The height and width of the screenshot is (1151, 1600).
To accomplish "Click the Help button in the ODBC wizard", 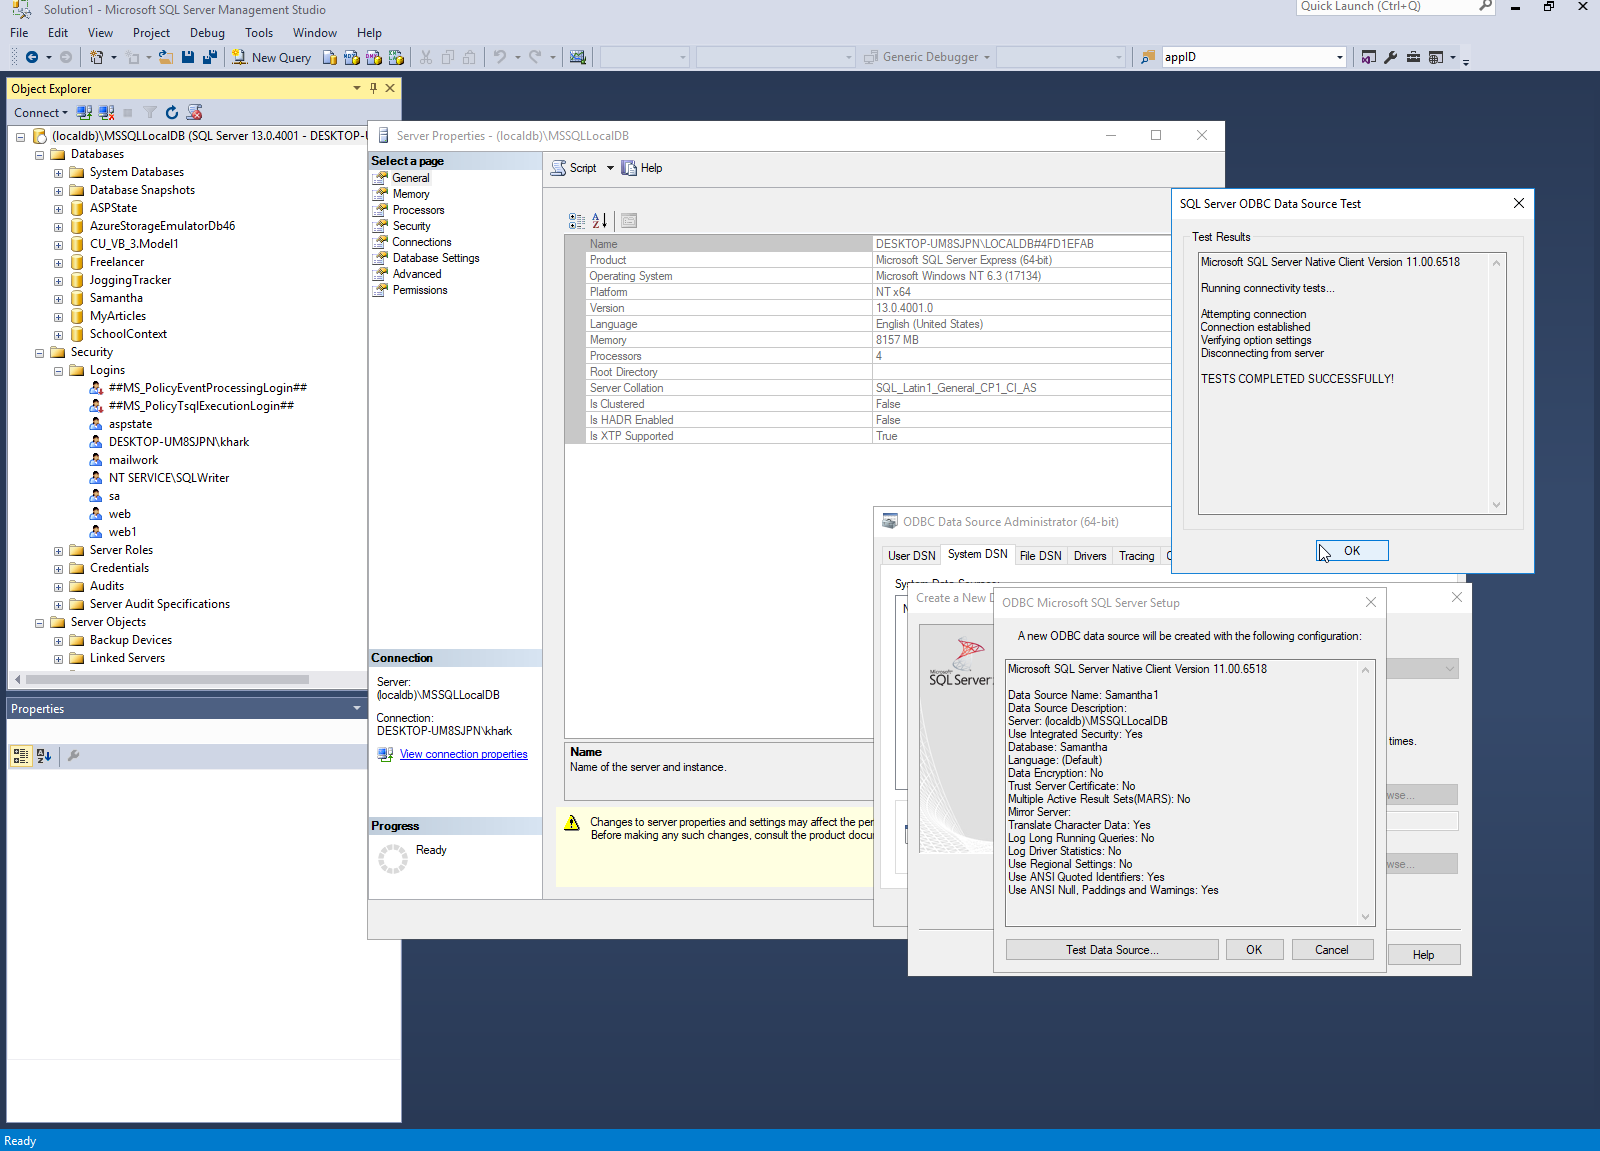I will [1423, 955].
